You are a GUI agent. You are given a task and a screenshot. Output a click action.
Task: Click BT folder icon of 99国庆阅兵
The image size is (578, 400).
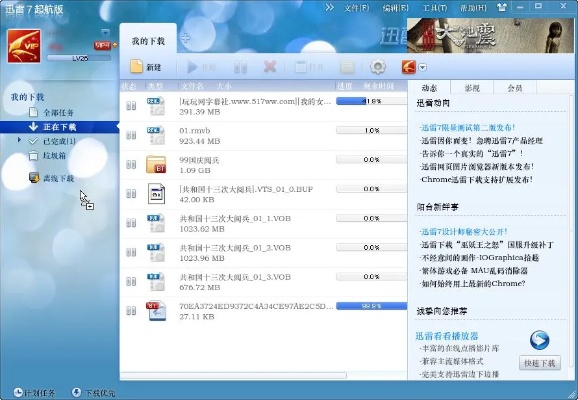click(156, 164)
